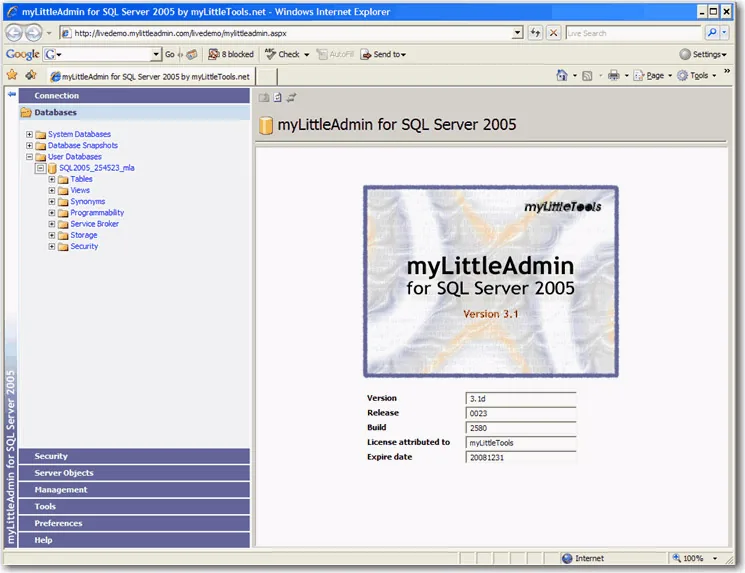Viewport: 745px width, 573px height.
Task: Click the Programmability folder link
Action: pos(97,213)
